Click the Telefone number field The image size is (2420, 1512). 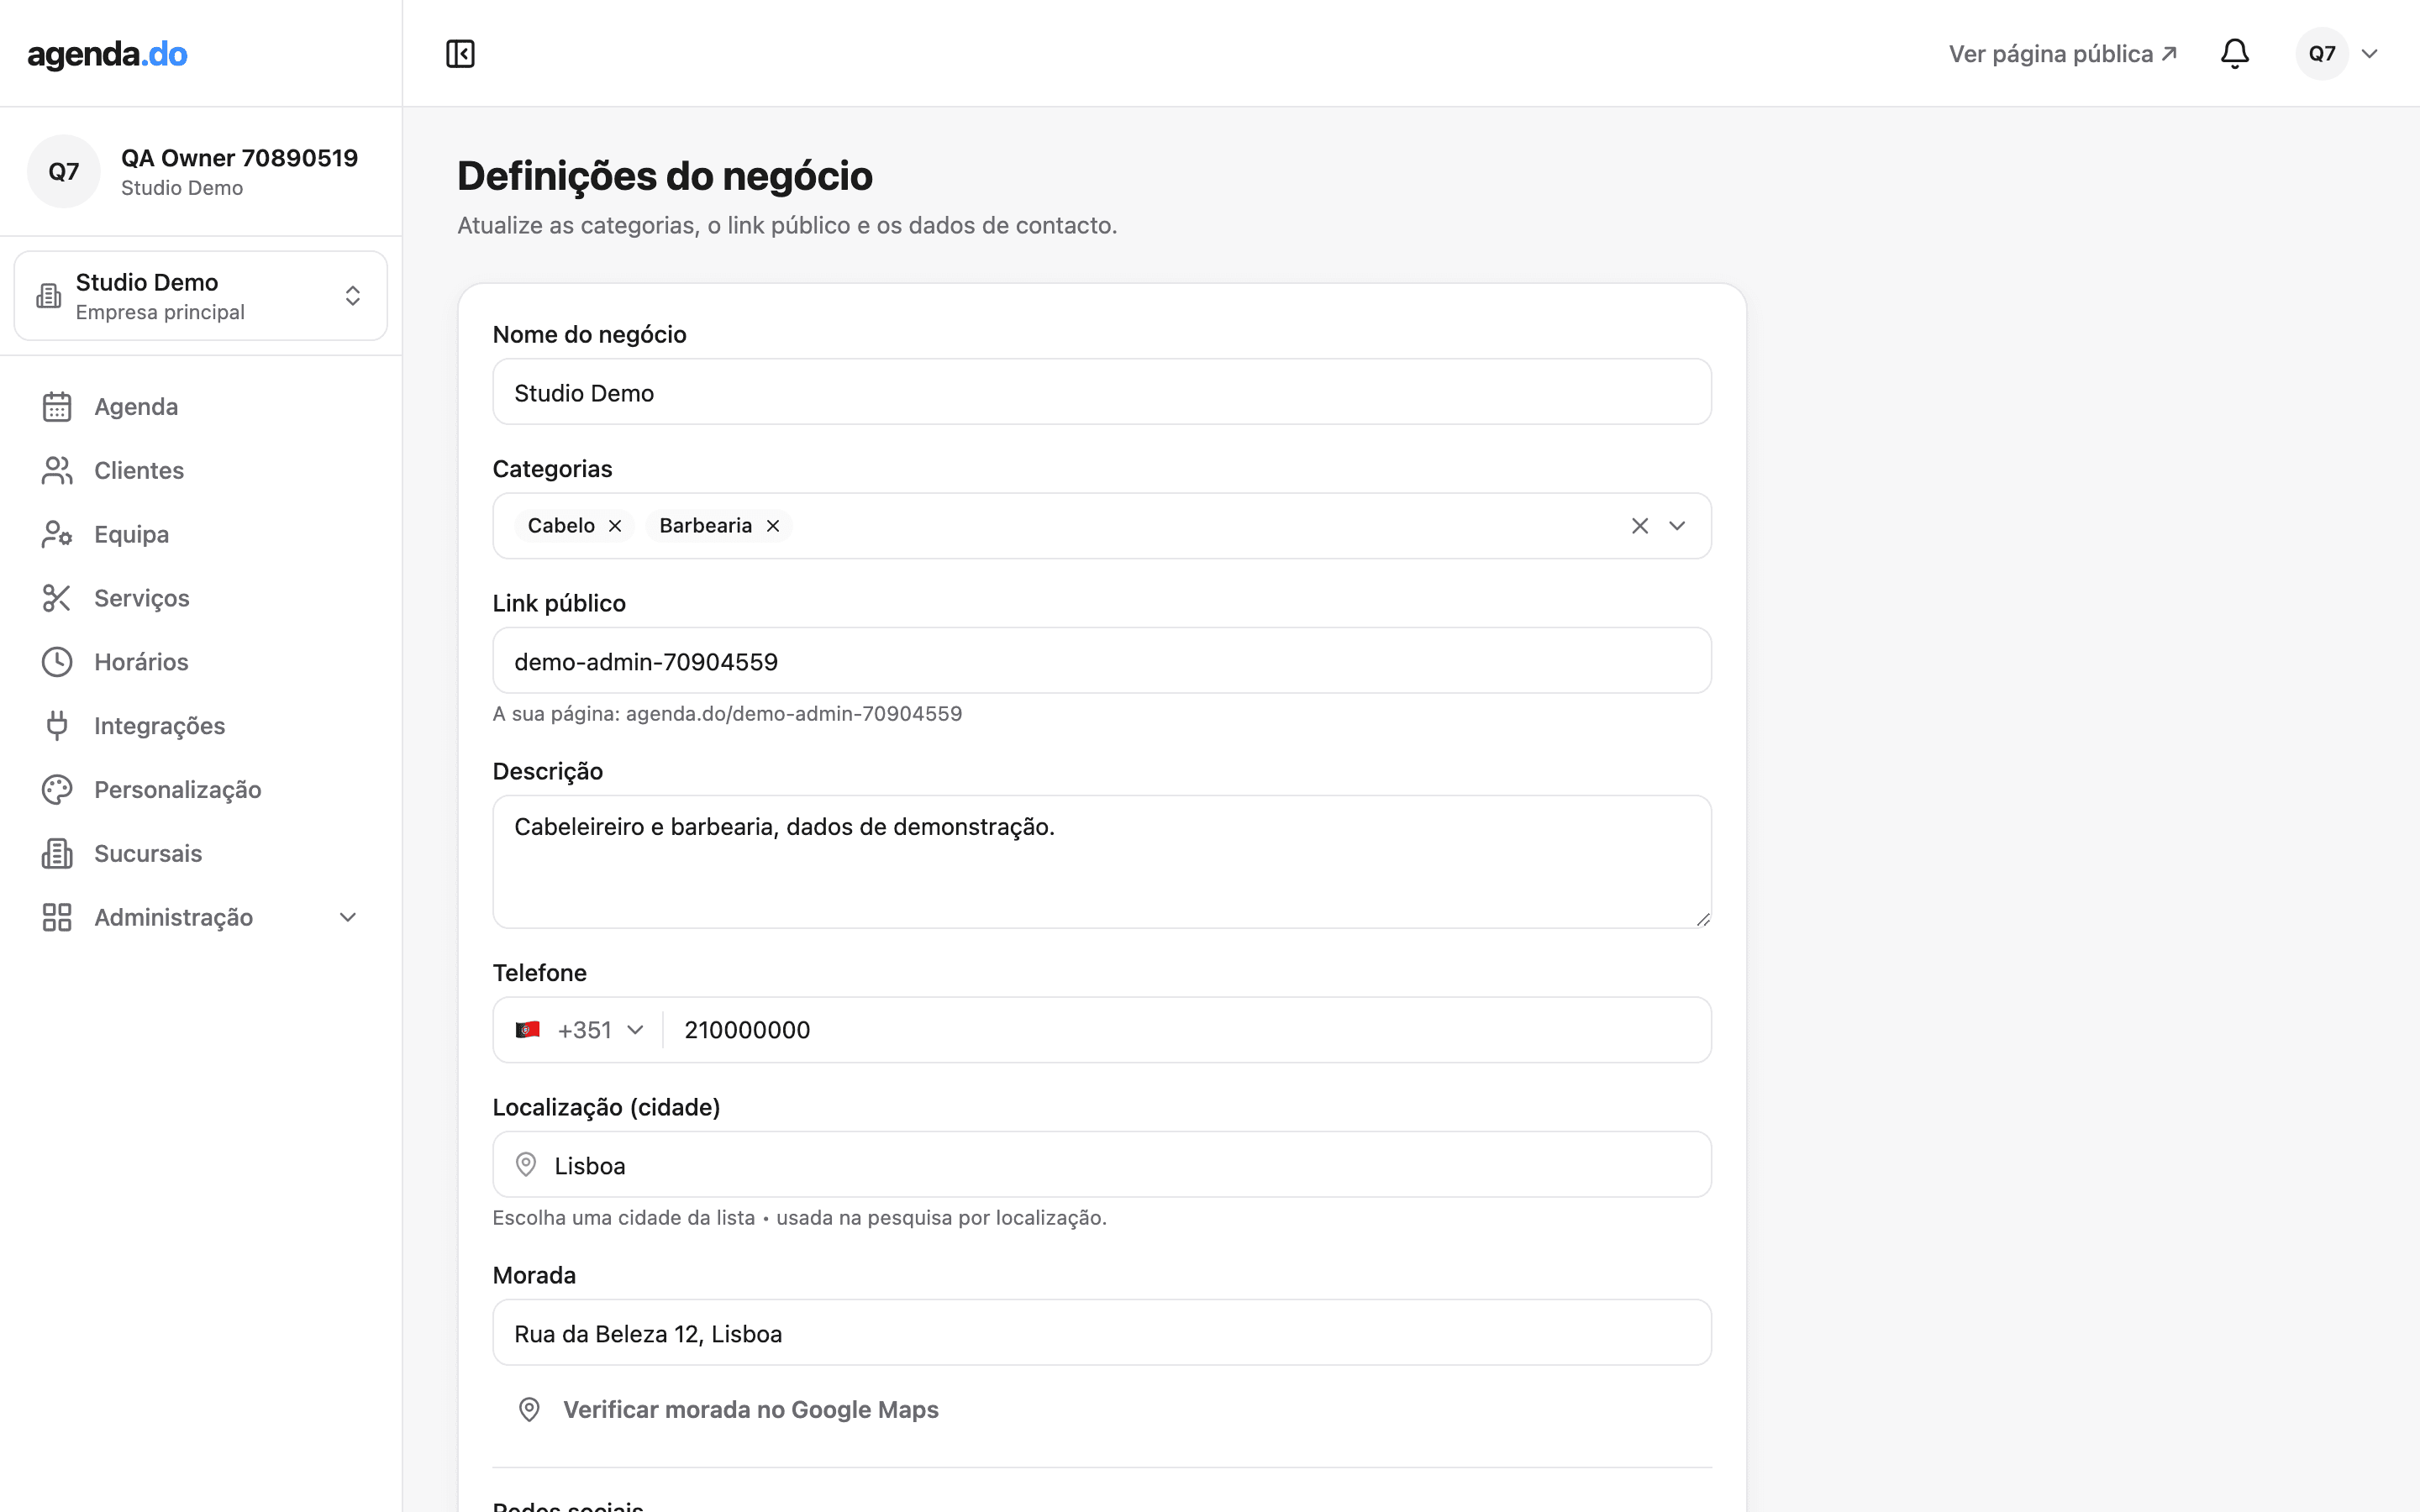point(1186,1030)
